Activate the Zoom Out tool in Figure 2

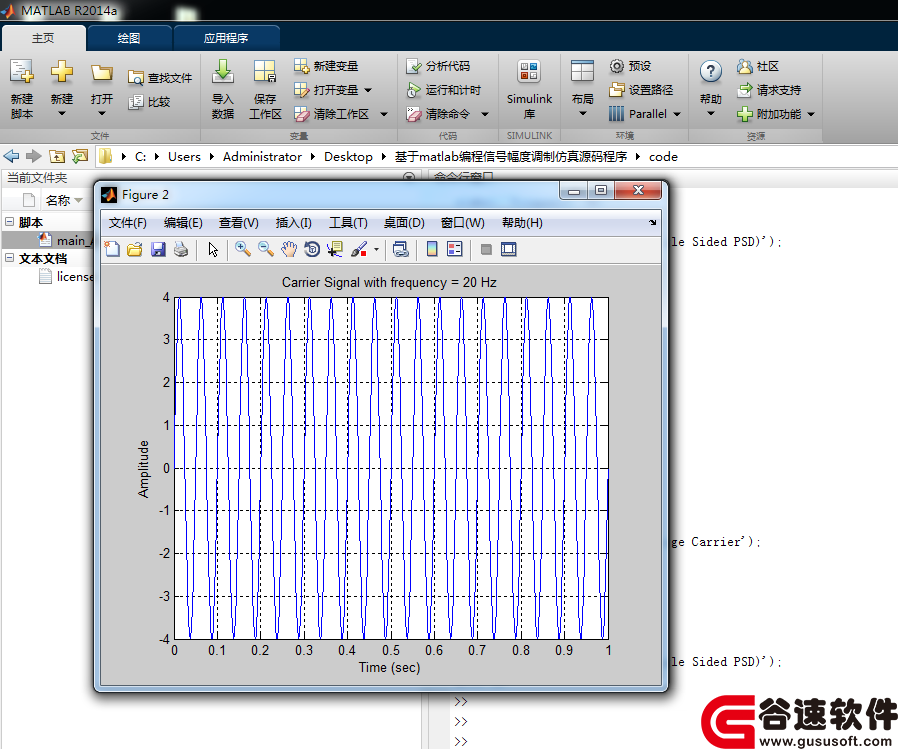[x=266, y=249]
